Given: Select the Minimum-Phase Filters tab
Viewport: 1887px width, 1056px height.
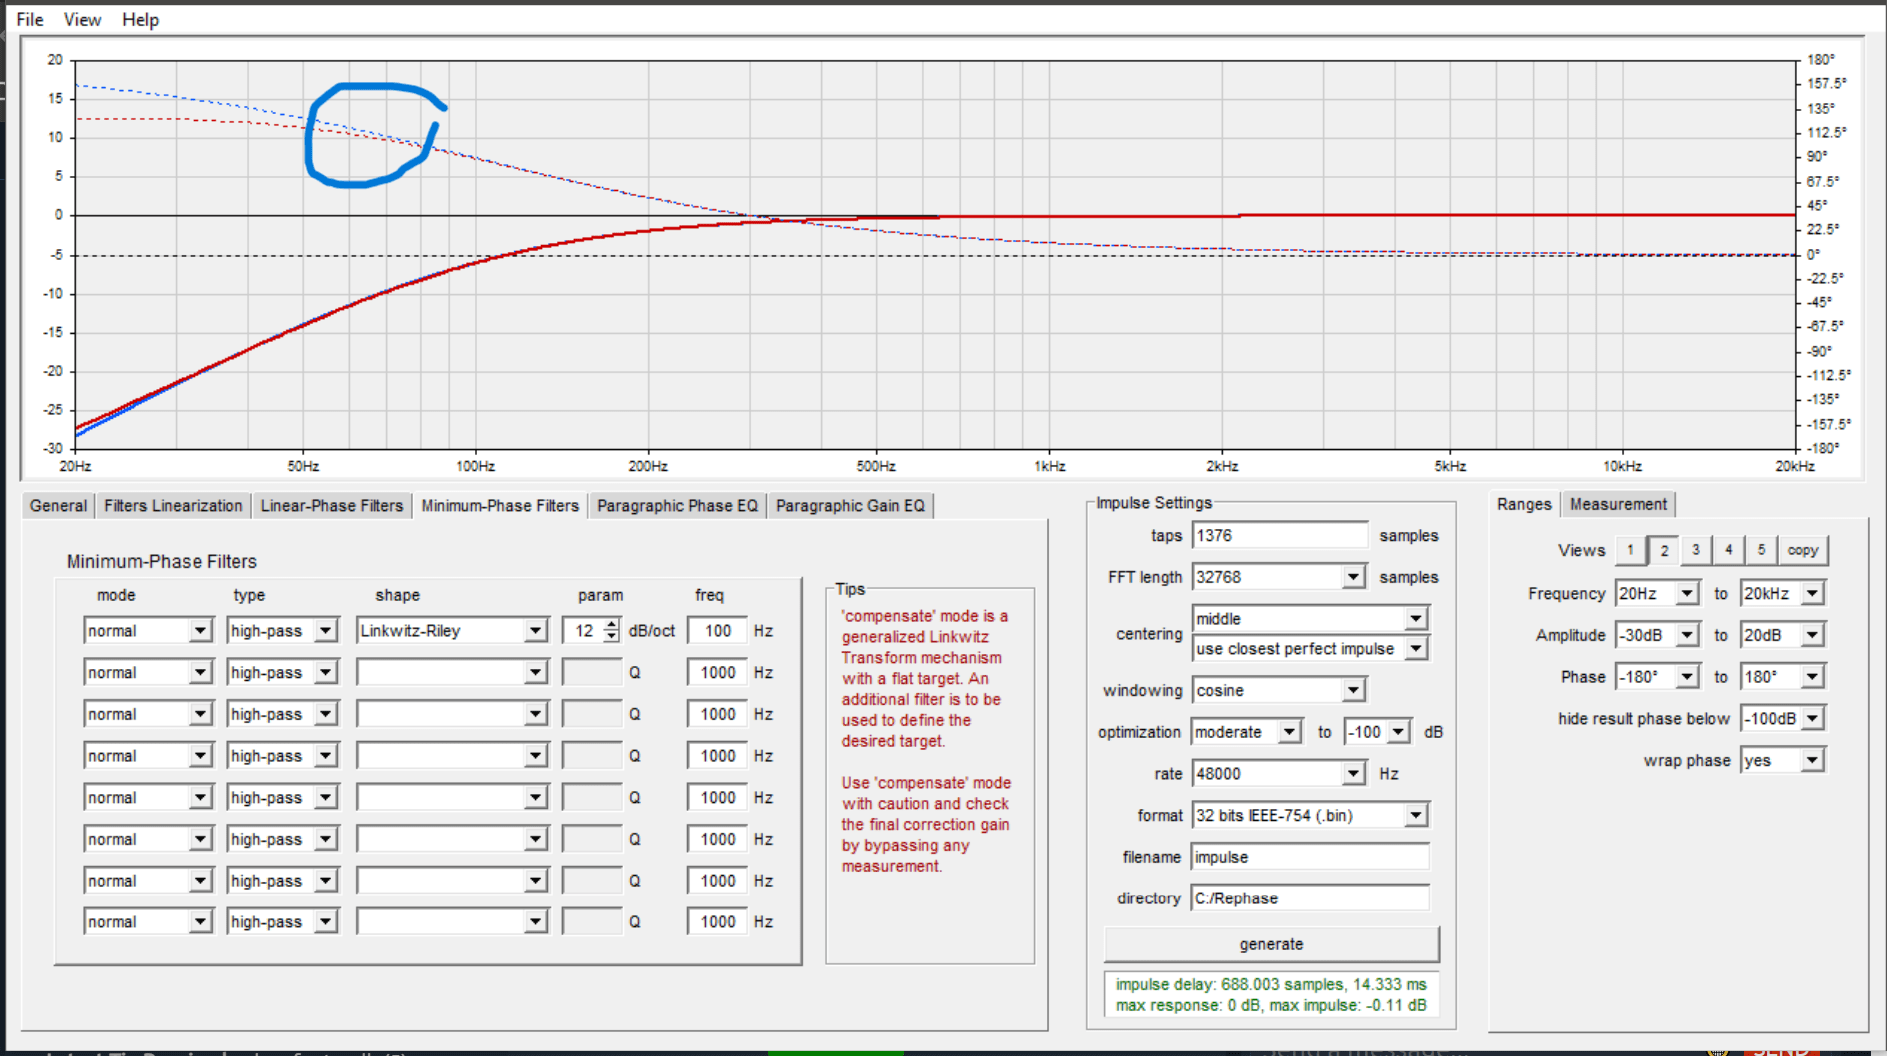Looking at the screenshot, I should click(500, 505).
